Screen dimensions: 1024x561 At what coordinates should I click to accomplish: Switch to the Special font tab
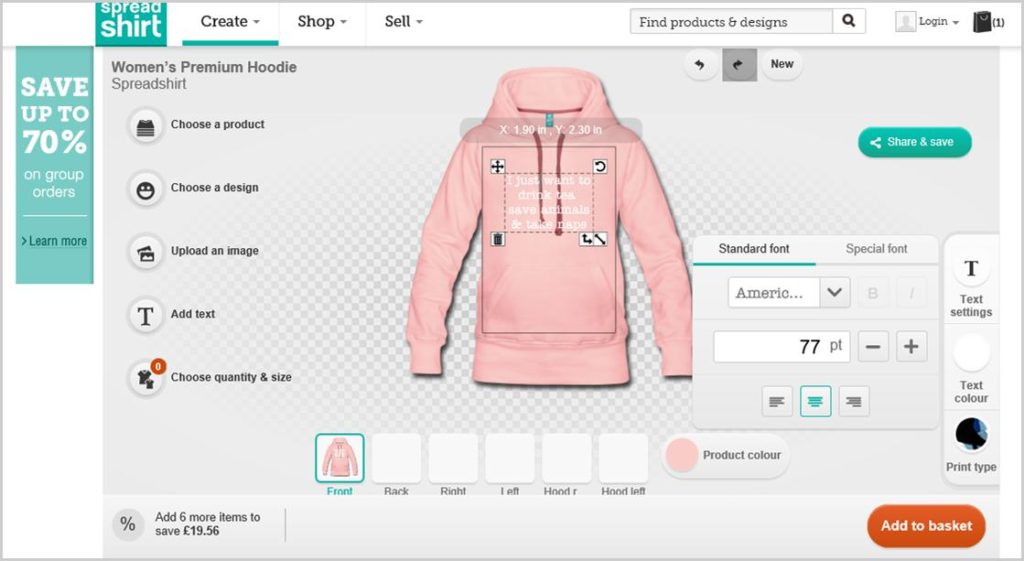[x=876, y=249]
